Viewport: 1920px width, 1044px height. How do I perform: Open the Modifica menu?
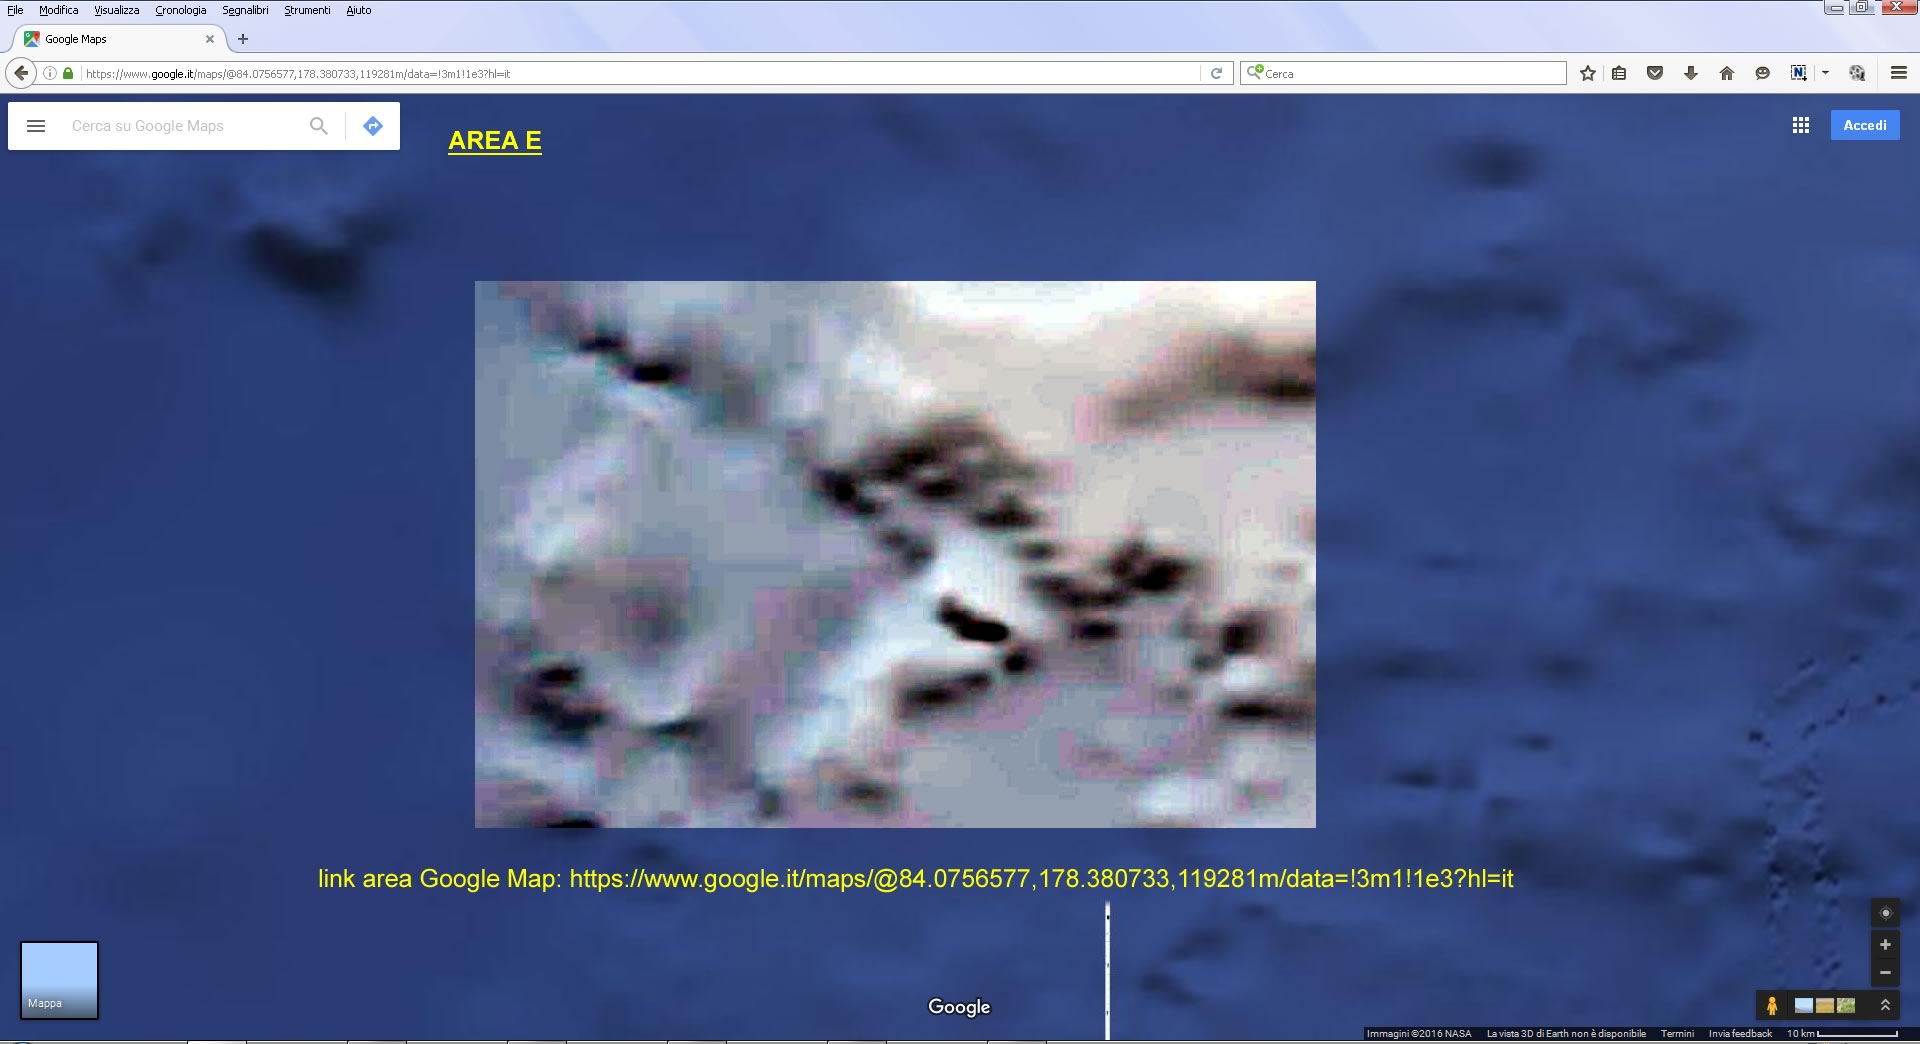click(59, 10)
